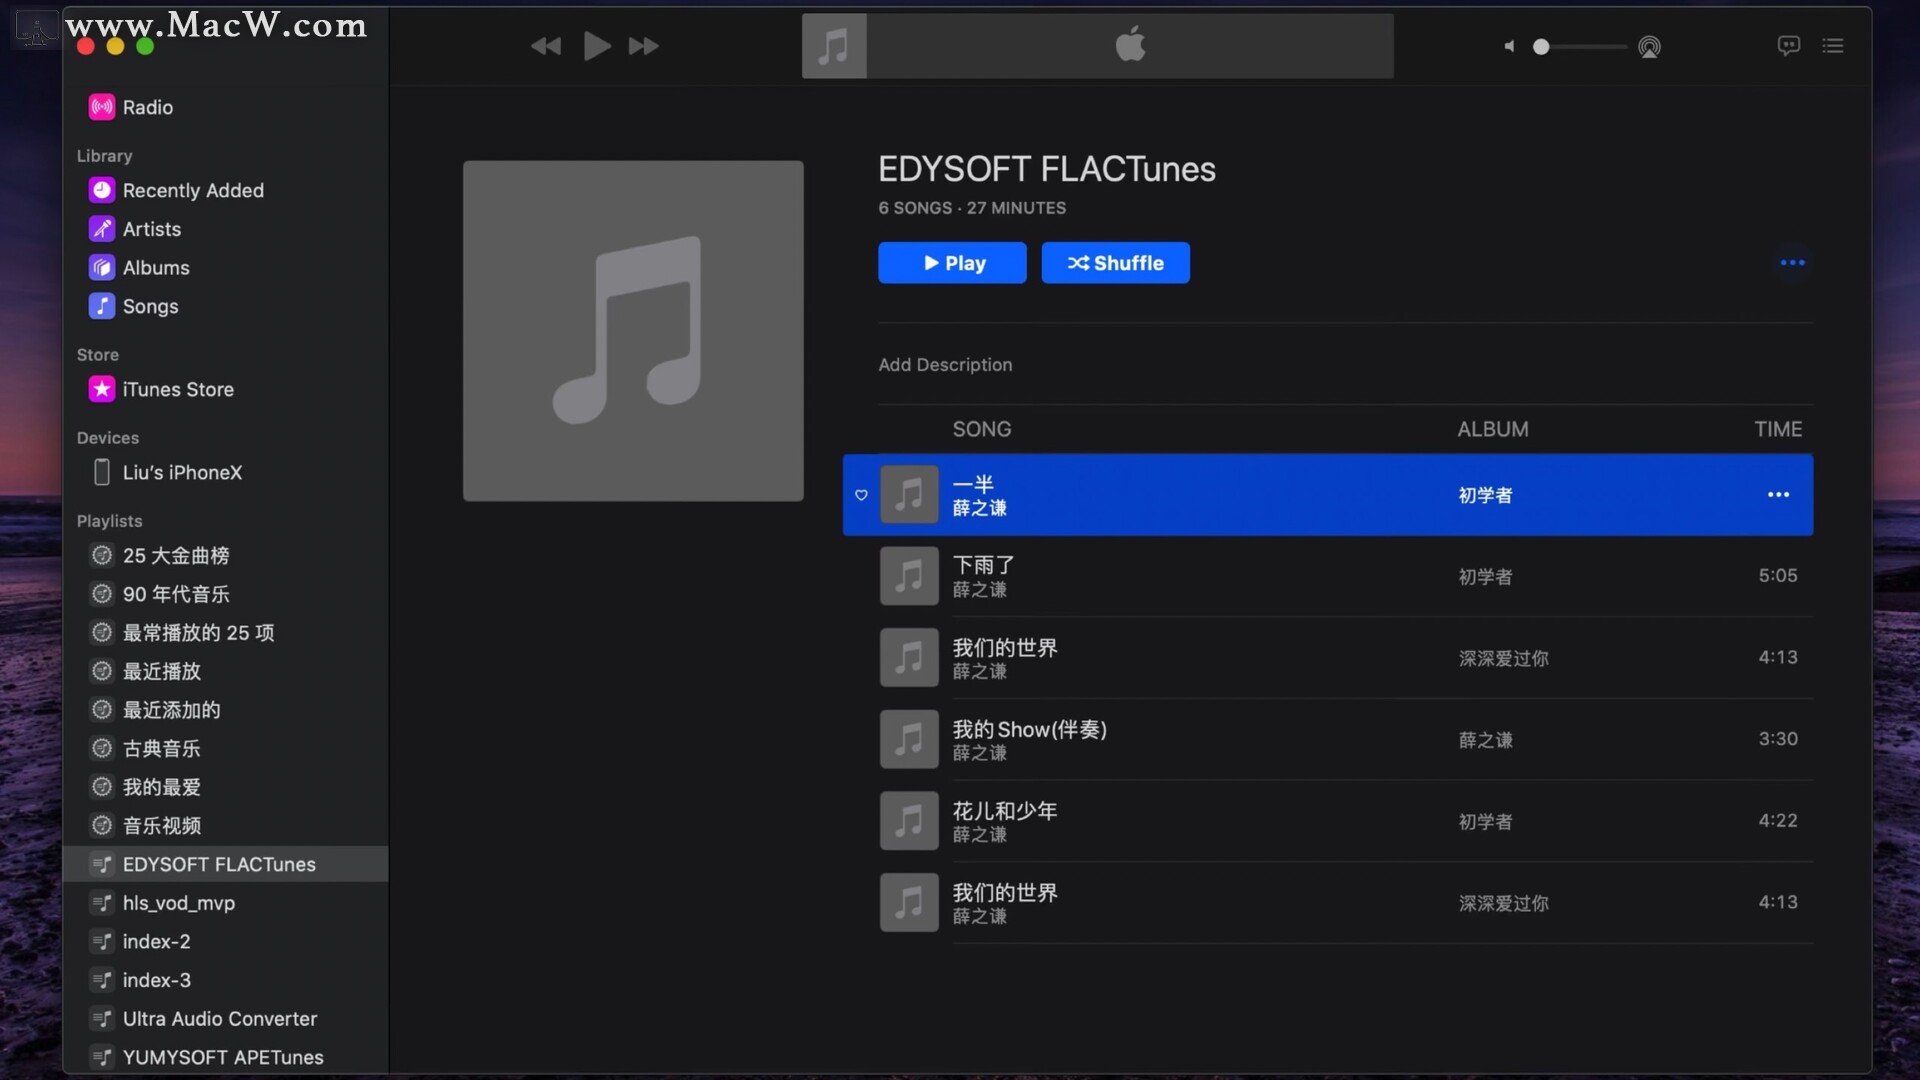Select the song 花儿和少年
Image resolution: width=1920 pixels, height=1080 pixels.
[x=1328, y=821]
